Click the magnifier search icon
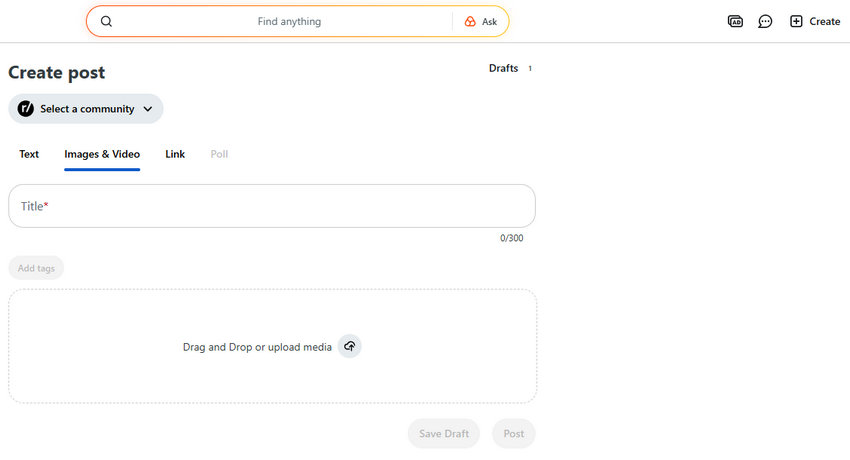 (107, 21)
